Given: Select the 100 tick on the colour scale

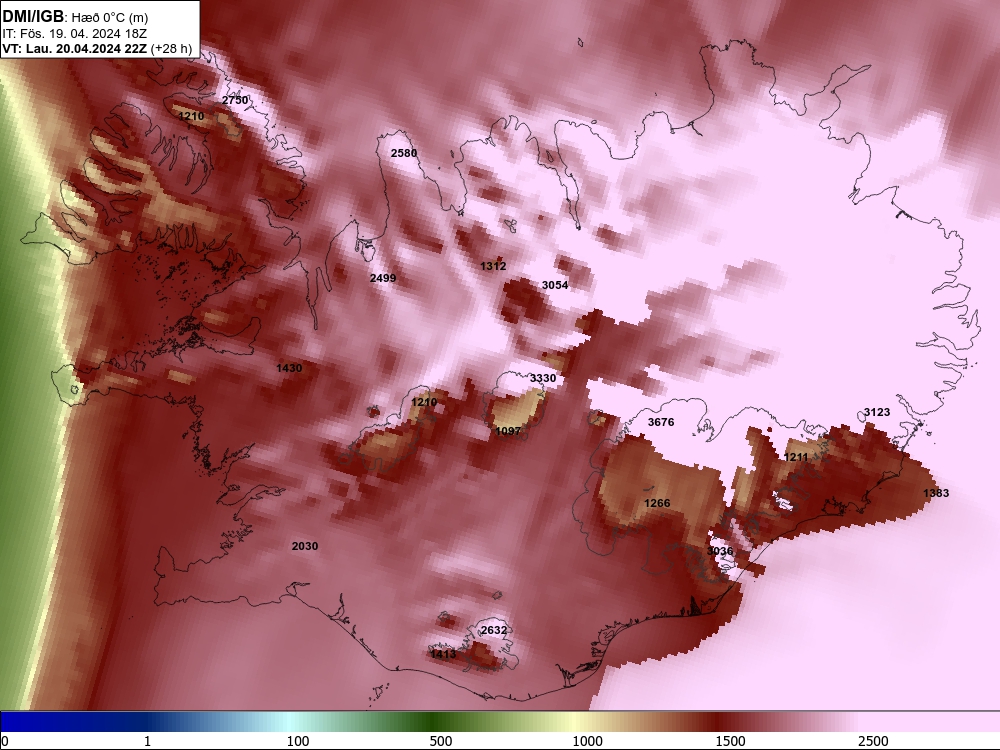Looking at the screenshot, I should [x=298, y=741].
